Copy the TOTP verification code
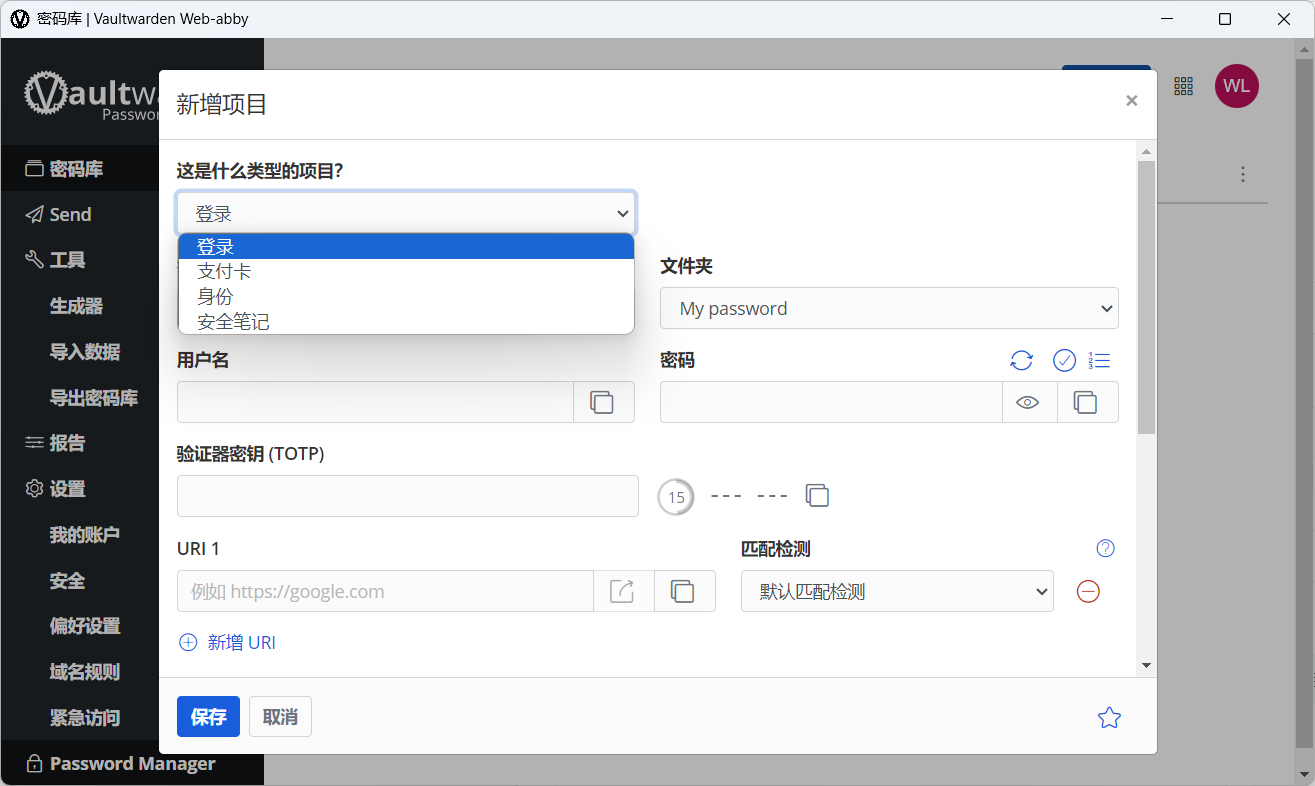This screenshot has height=786, width=1315. [818, 496]
